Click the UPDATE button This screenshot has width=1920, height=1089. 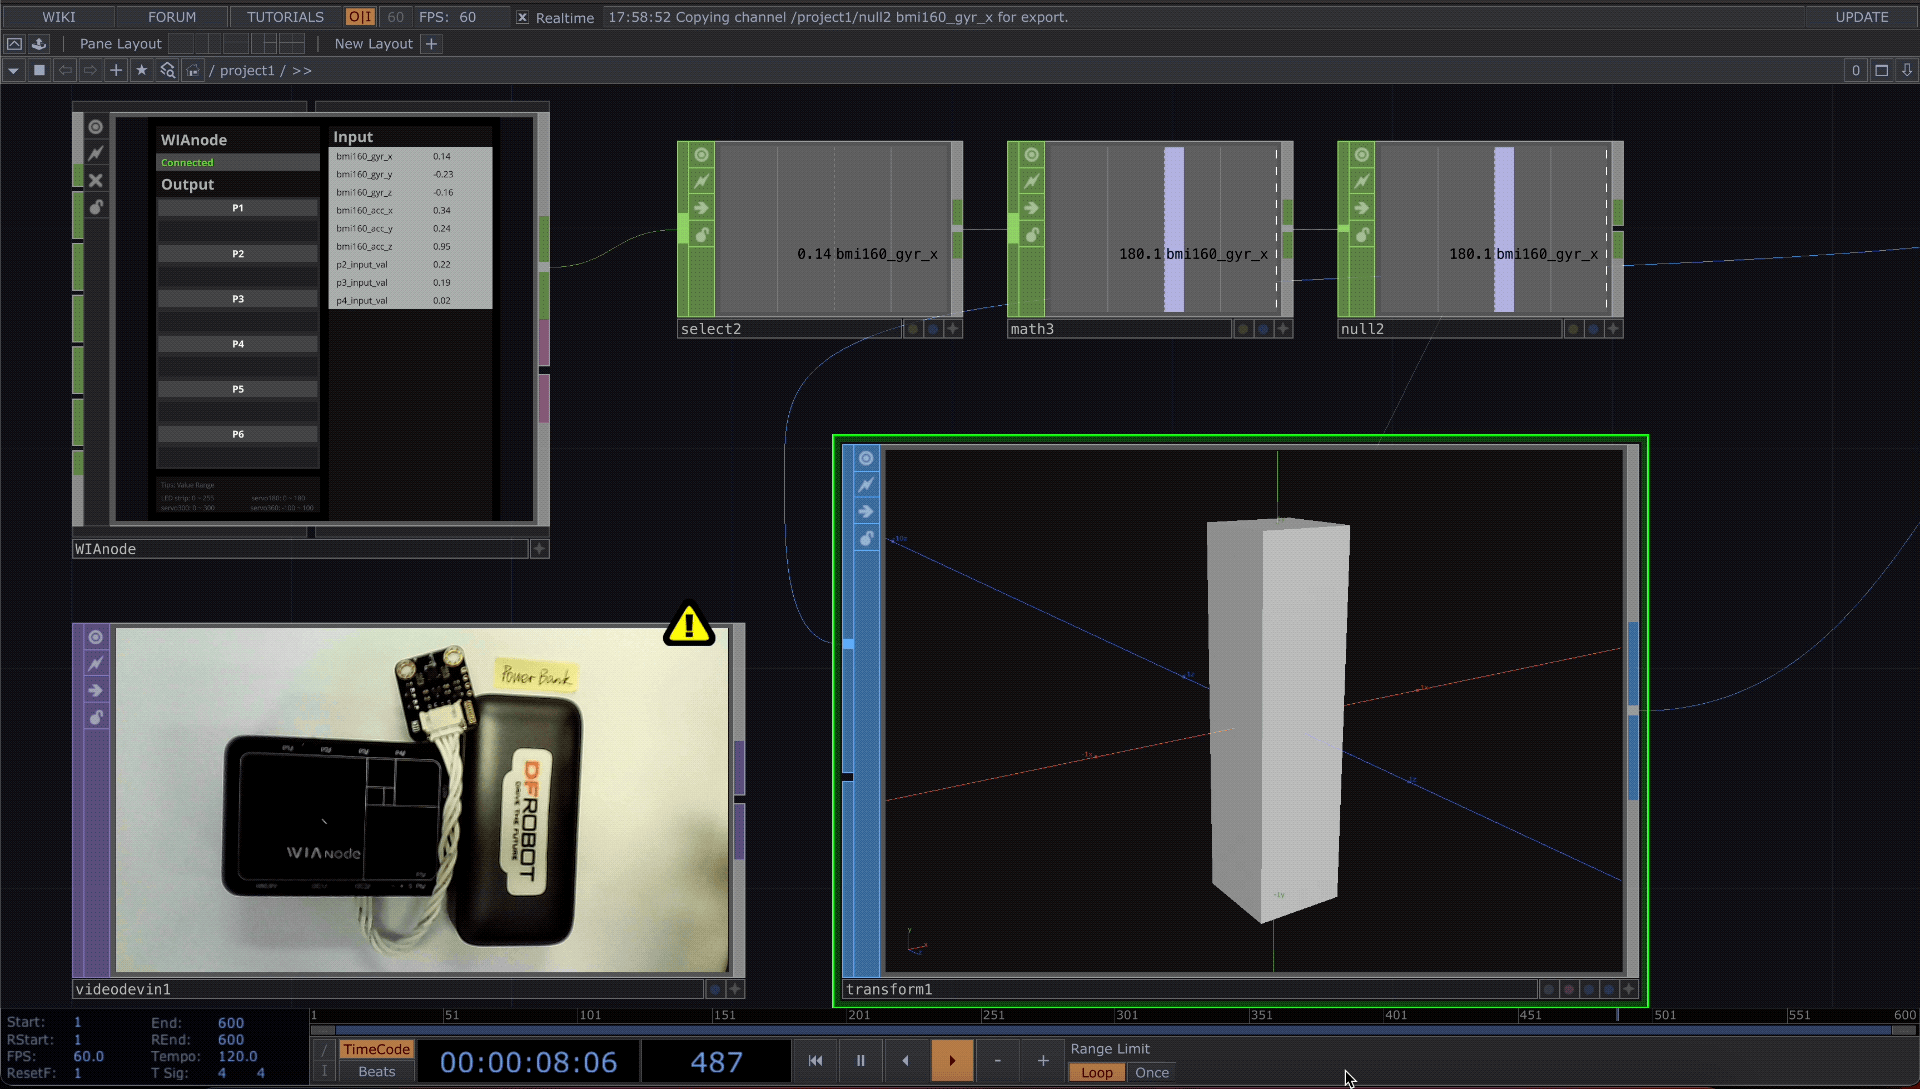1861,17
